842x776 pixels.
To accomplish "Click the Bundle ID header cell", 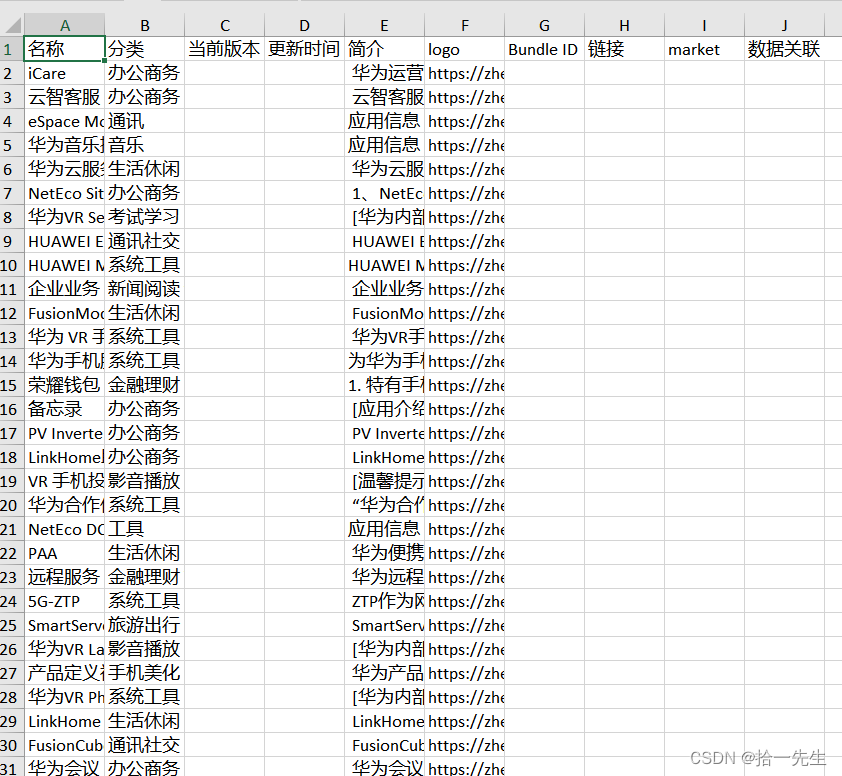I will [x=545, y=49].
